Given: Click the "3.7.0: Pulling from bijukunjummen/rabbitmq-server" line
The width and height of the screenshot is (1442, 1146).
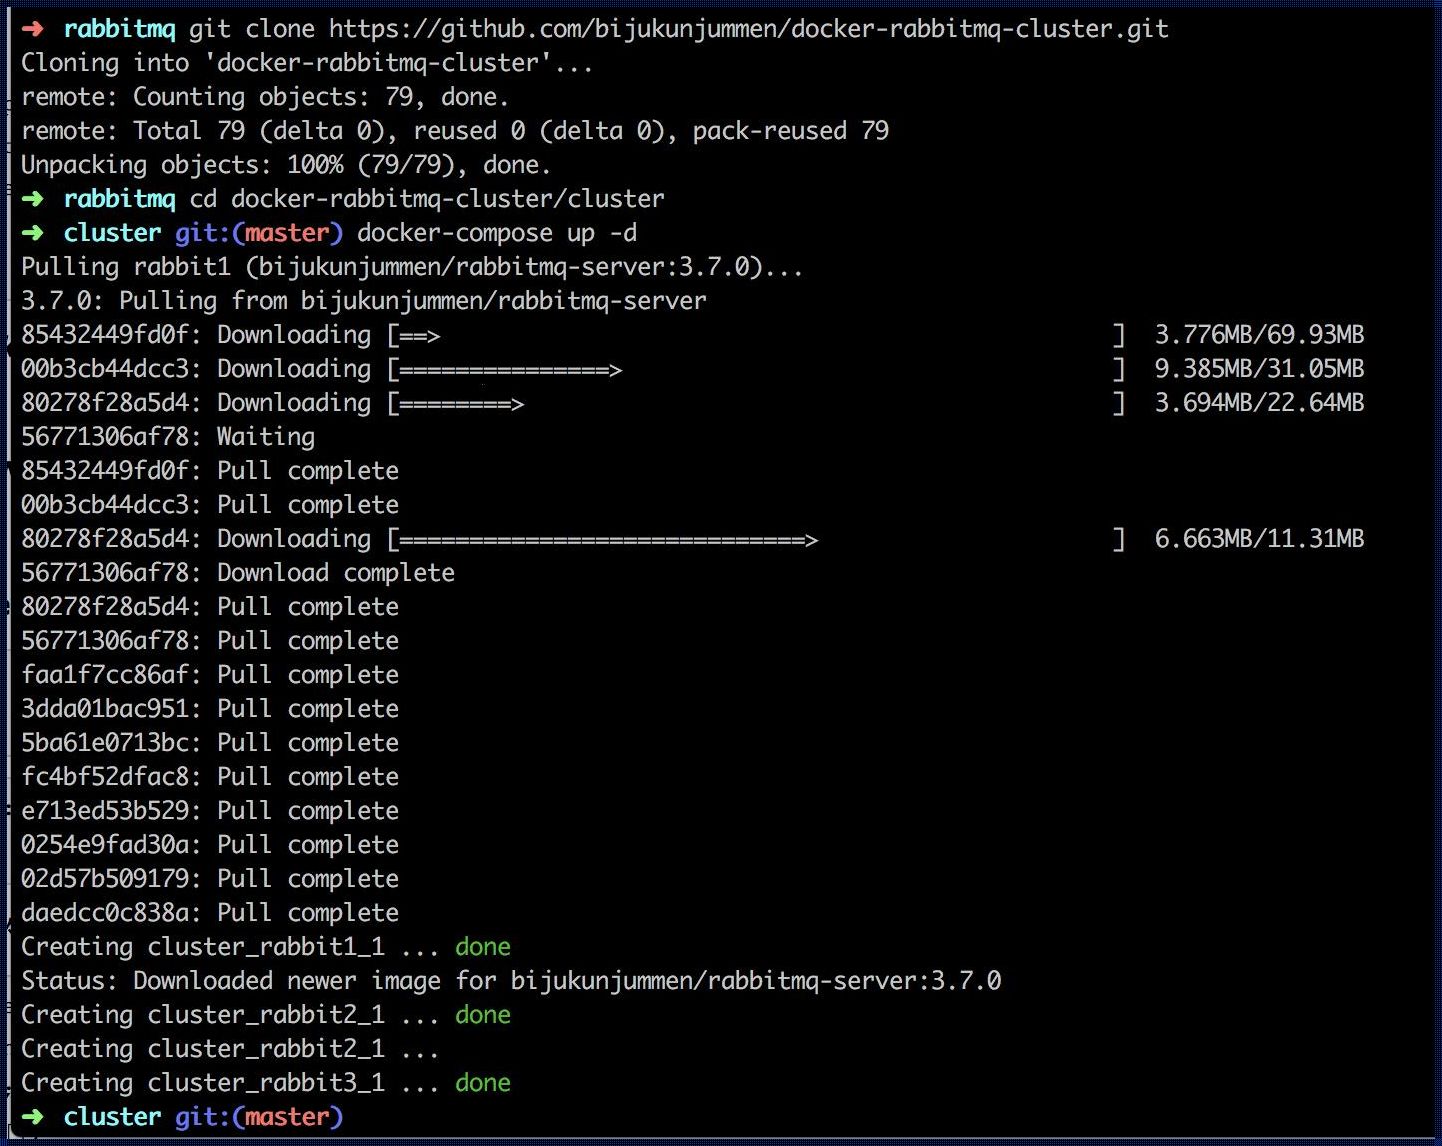Looking at the screenshot, I should [x=363, y=301].
